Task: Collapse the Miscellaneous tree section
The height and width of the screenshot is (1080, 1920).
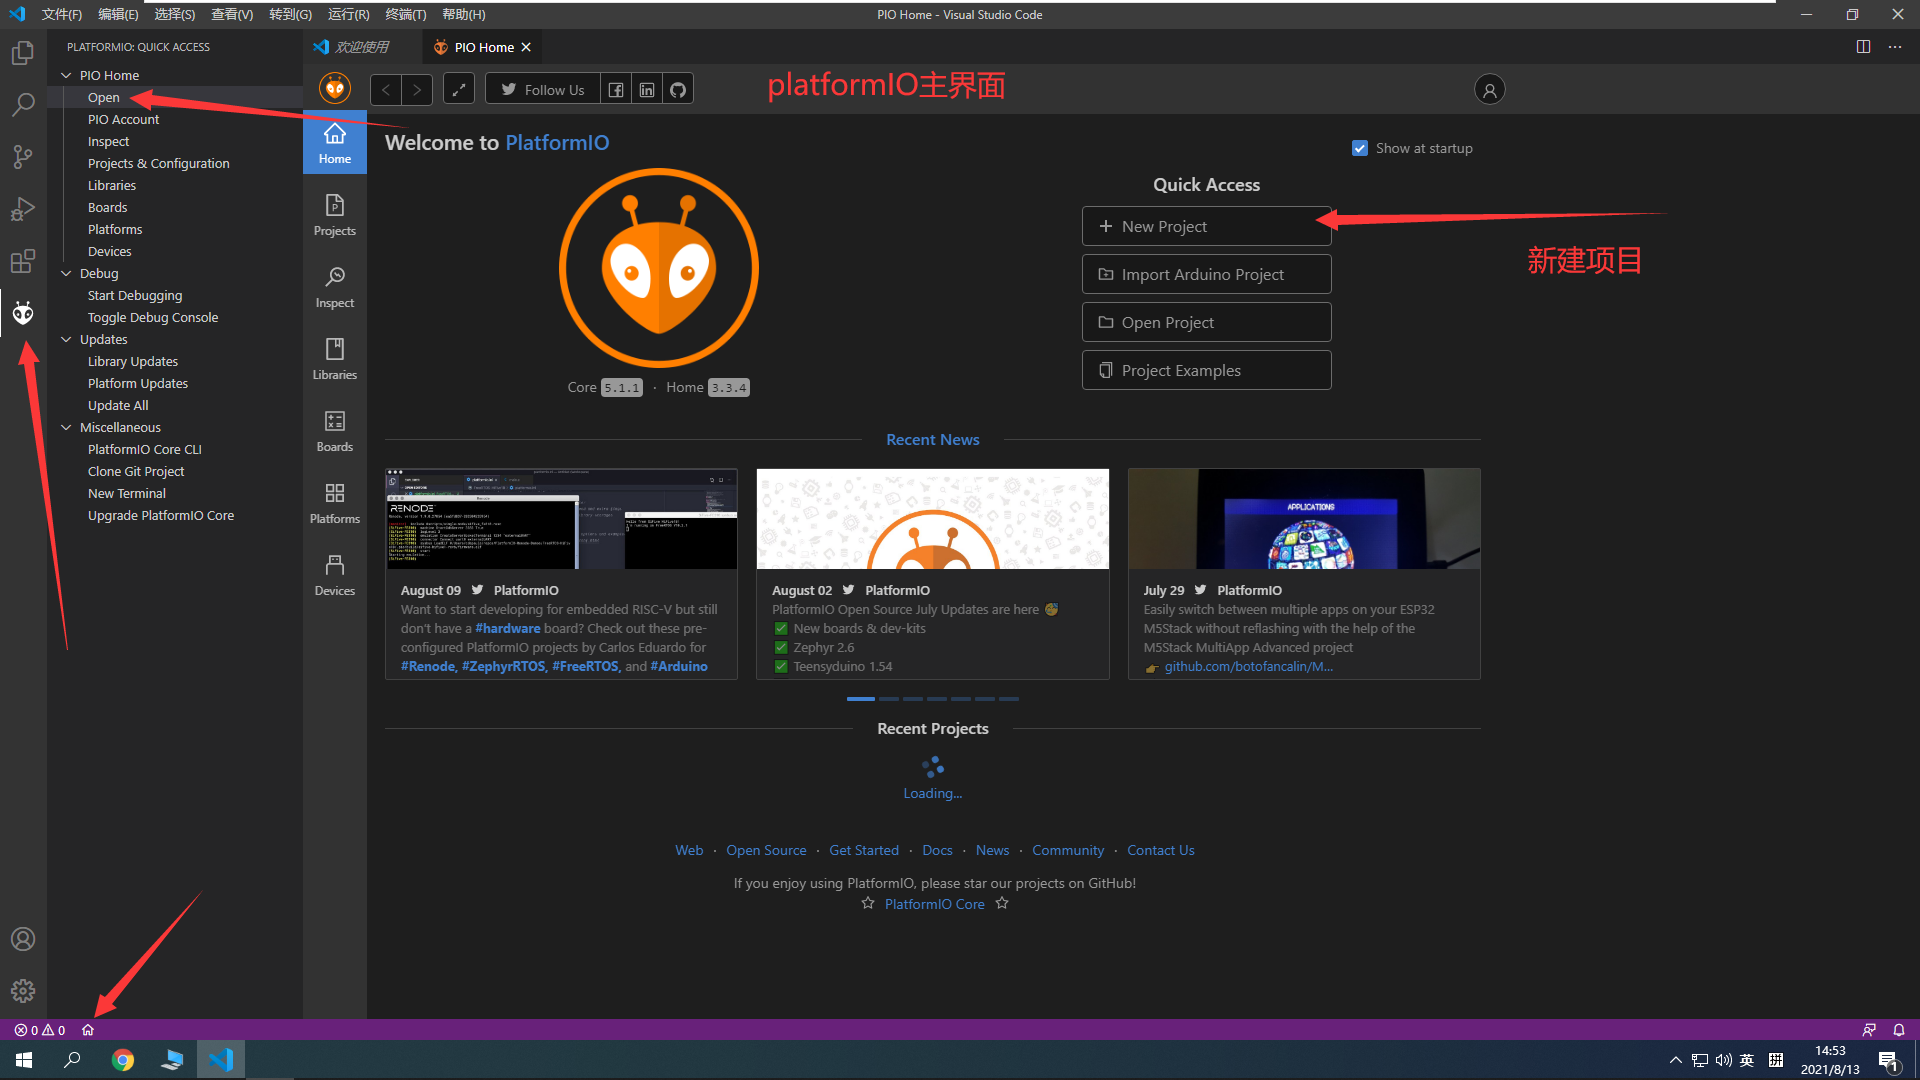Action: coord(67,428)
